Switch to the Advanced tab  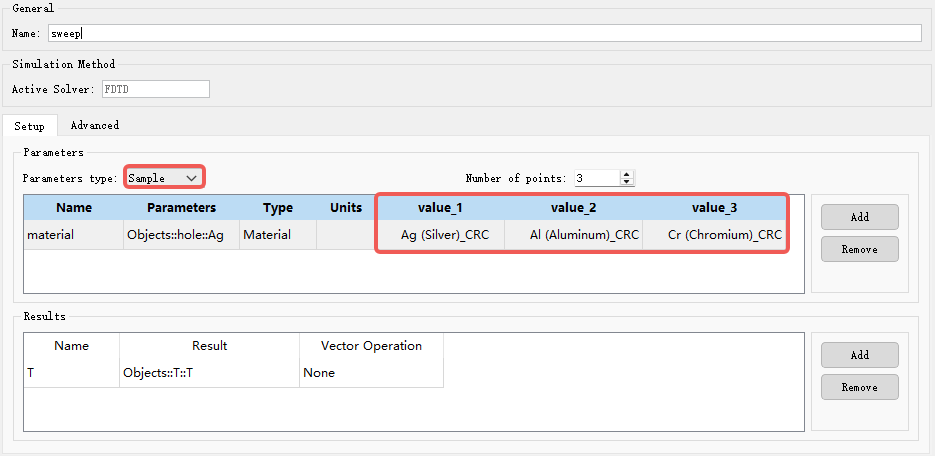(95, 125)
